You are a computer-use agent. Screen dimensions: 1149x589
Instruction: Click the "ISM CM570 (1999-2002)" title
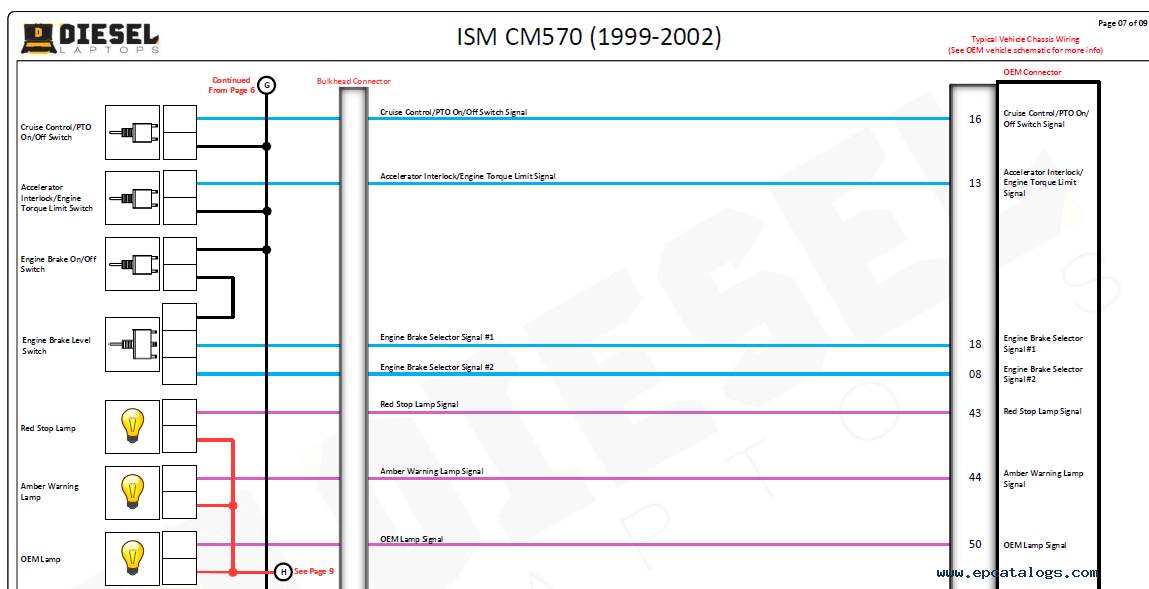click(589, 37)
